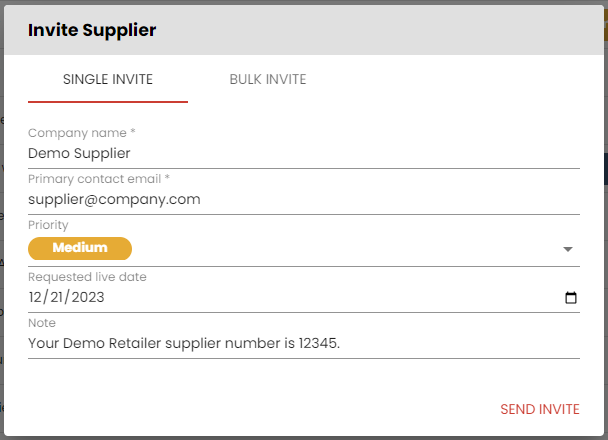Click into the Note text field

tap(304, 343)
